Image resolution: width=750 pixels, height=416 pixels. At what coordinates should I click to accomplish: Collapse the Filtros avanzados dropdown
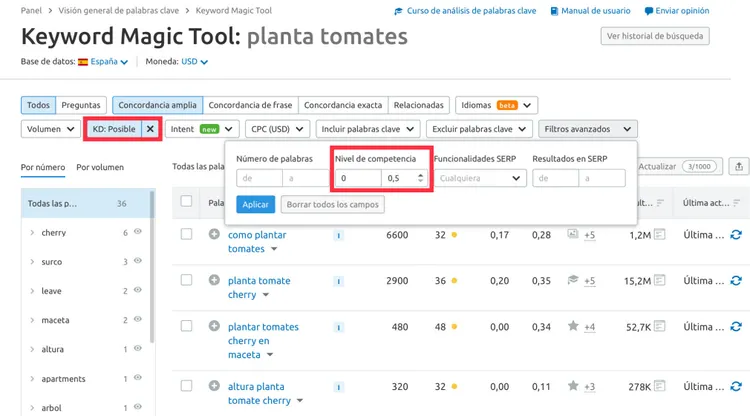click(588, 129)
